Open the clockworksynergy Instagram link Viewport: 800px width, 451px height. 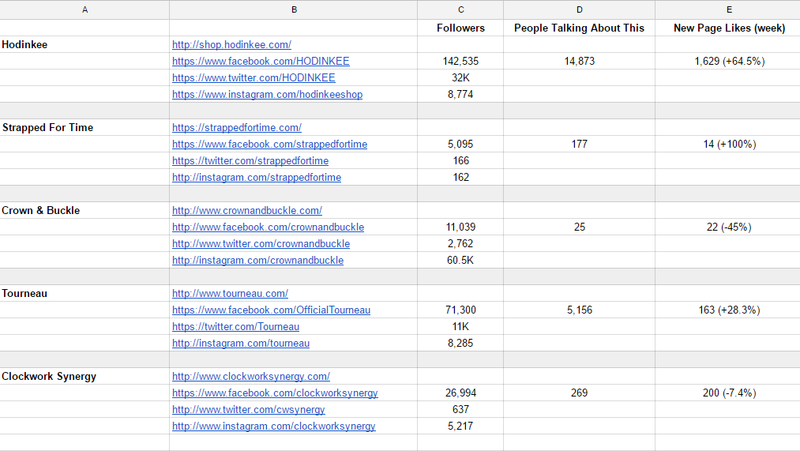273,426
